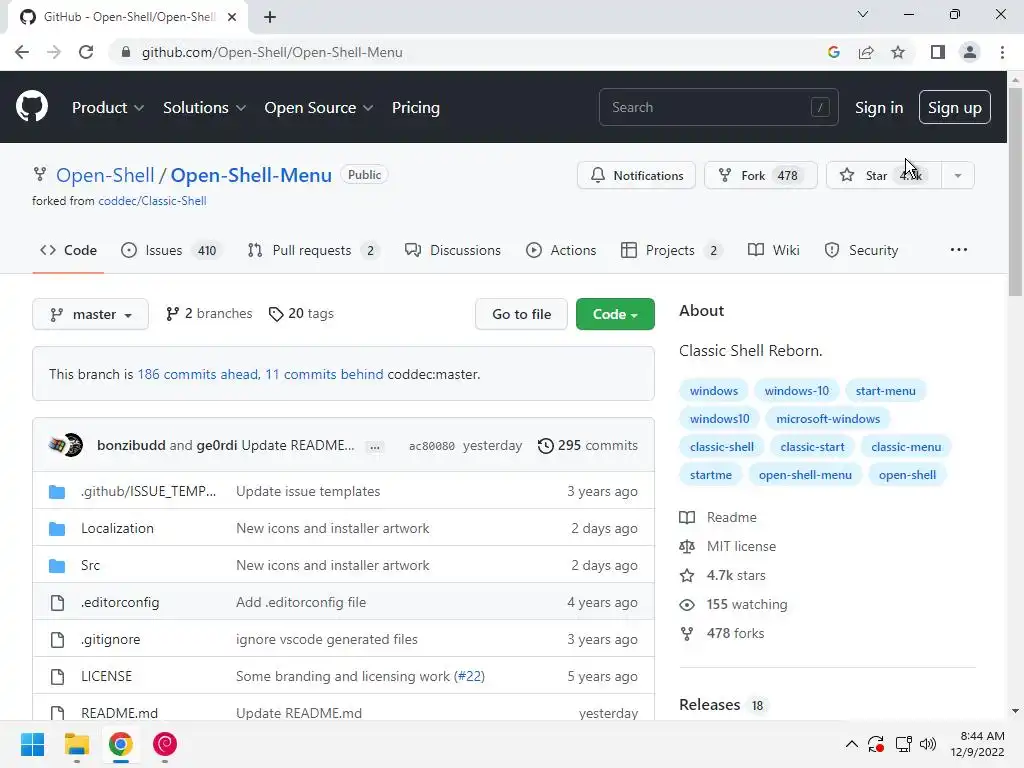Close the GitHub browser tab
The height and width of the screenshot is (768, 1024).
tap(232, 17)
